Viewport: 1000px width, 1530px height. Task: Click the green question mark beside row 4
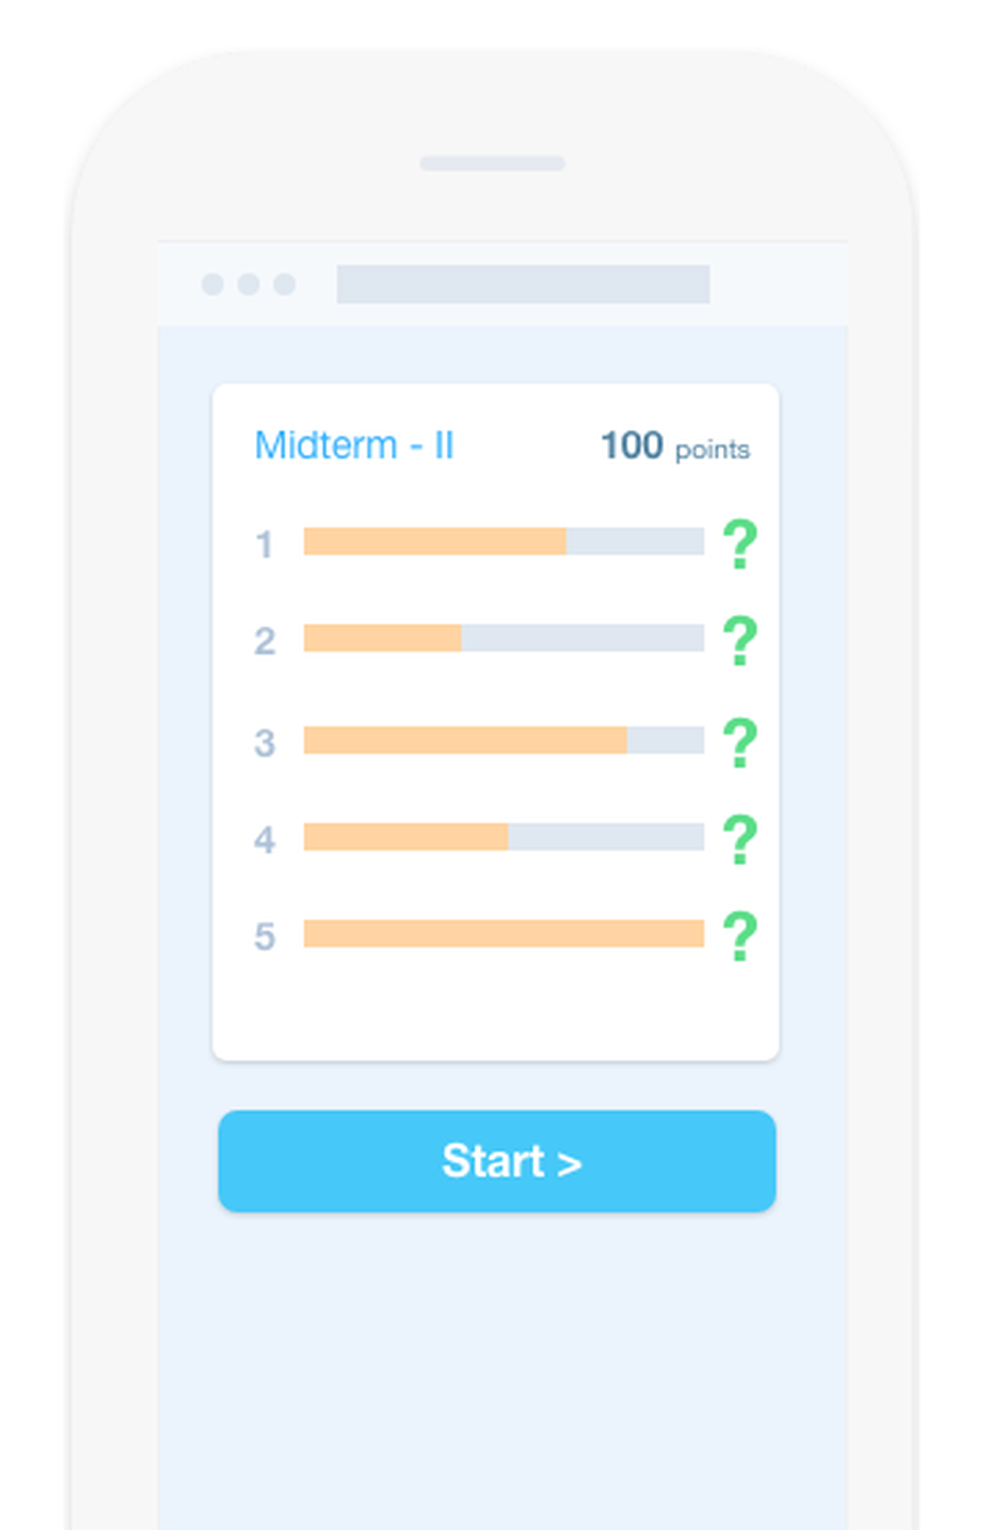[x=740, y=838]
